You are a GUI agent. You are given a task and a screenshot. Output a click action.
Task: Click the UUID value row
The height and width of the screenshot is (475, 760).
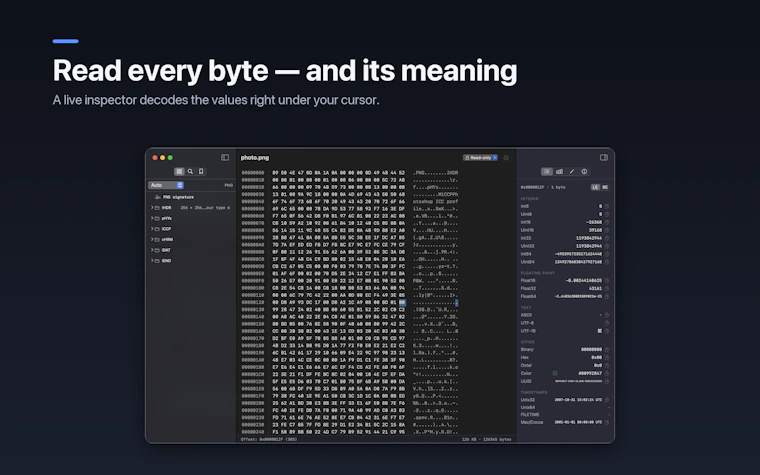565,381
